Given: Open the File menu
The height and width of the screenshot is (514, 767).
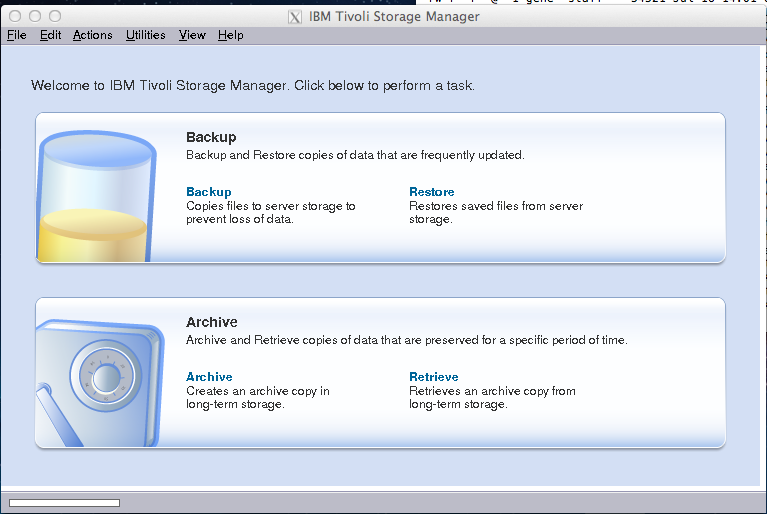Looking at the screenshot, I should coord(16,35).
